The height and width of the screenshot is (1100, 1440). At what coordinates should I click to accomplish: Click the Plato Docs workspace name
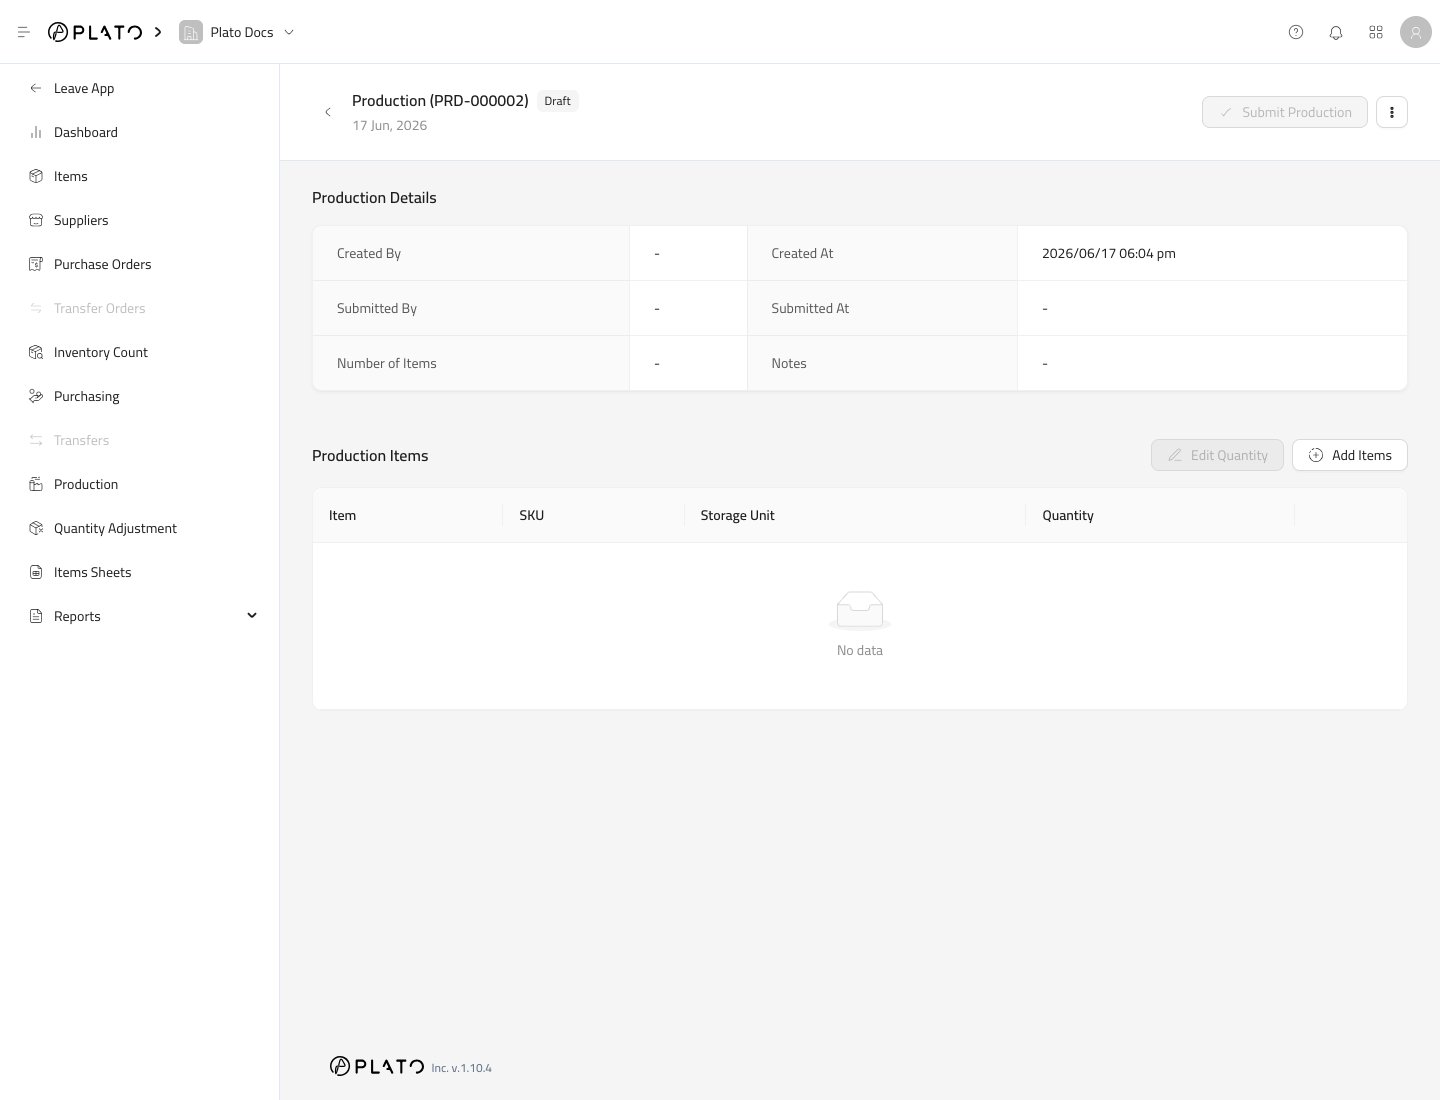[x=242, y=32]
